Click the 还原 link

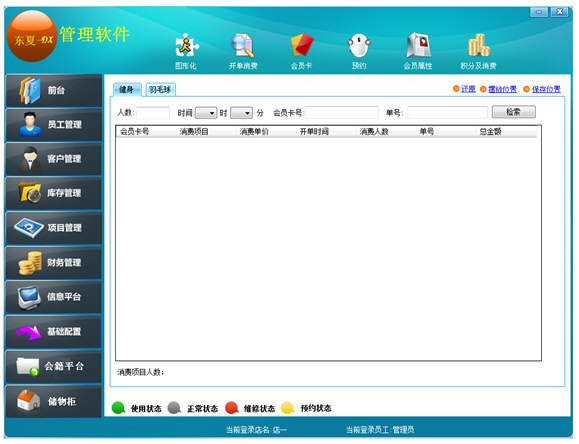468,89
